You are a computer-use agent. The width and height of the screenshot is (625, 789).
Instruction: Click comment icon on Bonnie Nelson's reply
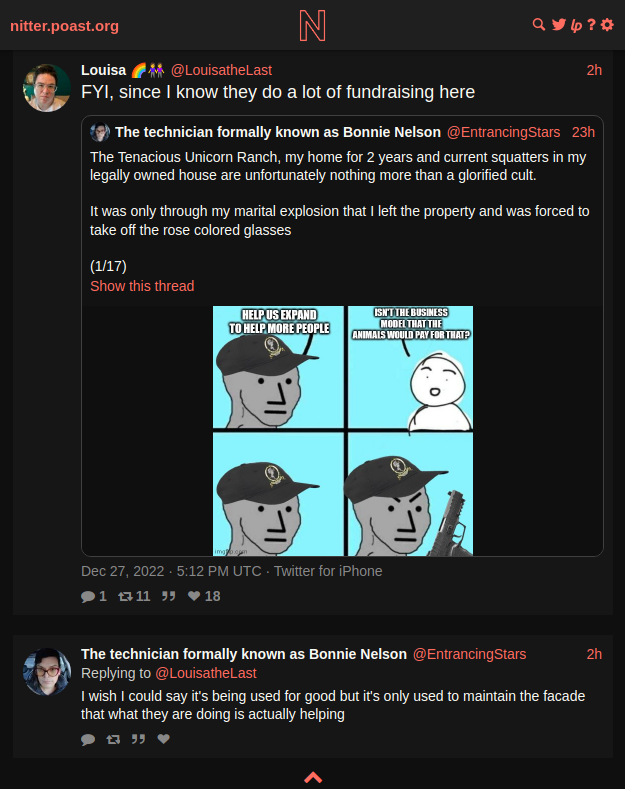[88, 739]
